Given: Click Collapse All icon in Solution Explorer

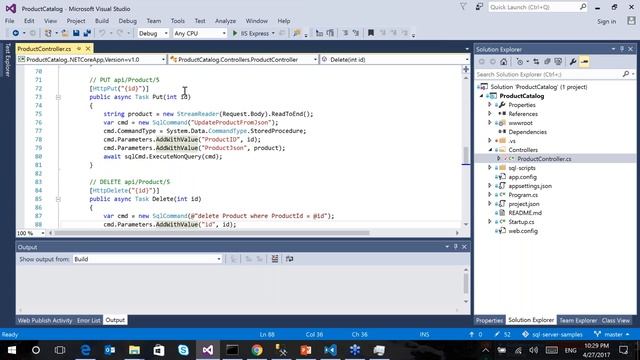Looking at the screenshot, I should [547, 62].
